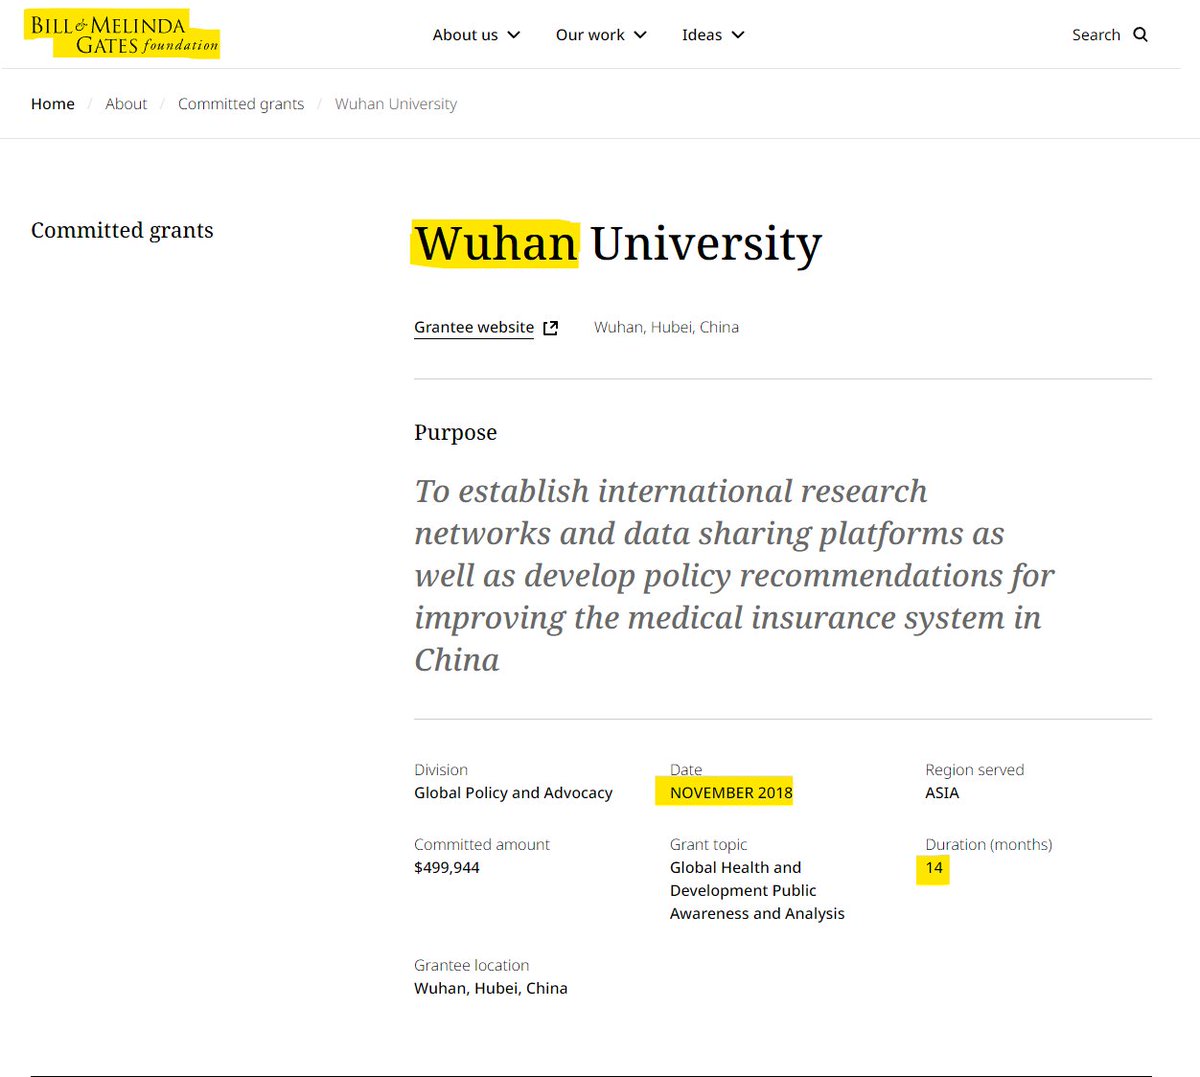1200x1077 pixels.
Task: Click the Wuhan, Hubei, China text beside Grantee website
Action: tap(666, 327)
